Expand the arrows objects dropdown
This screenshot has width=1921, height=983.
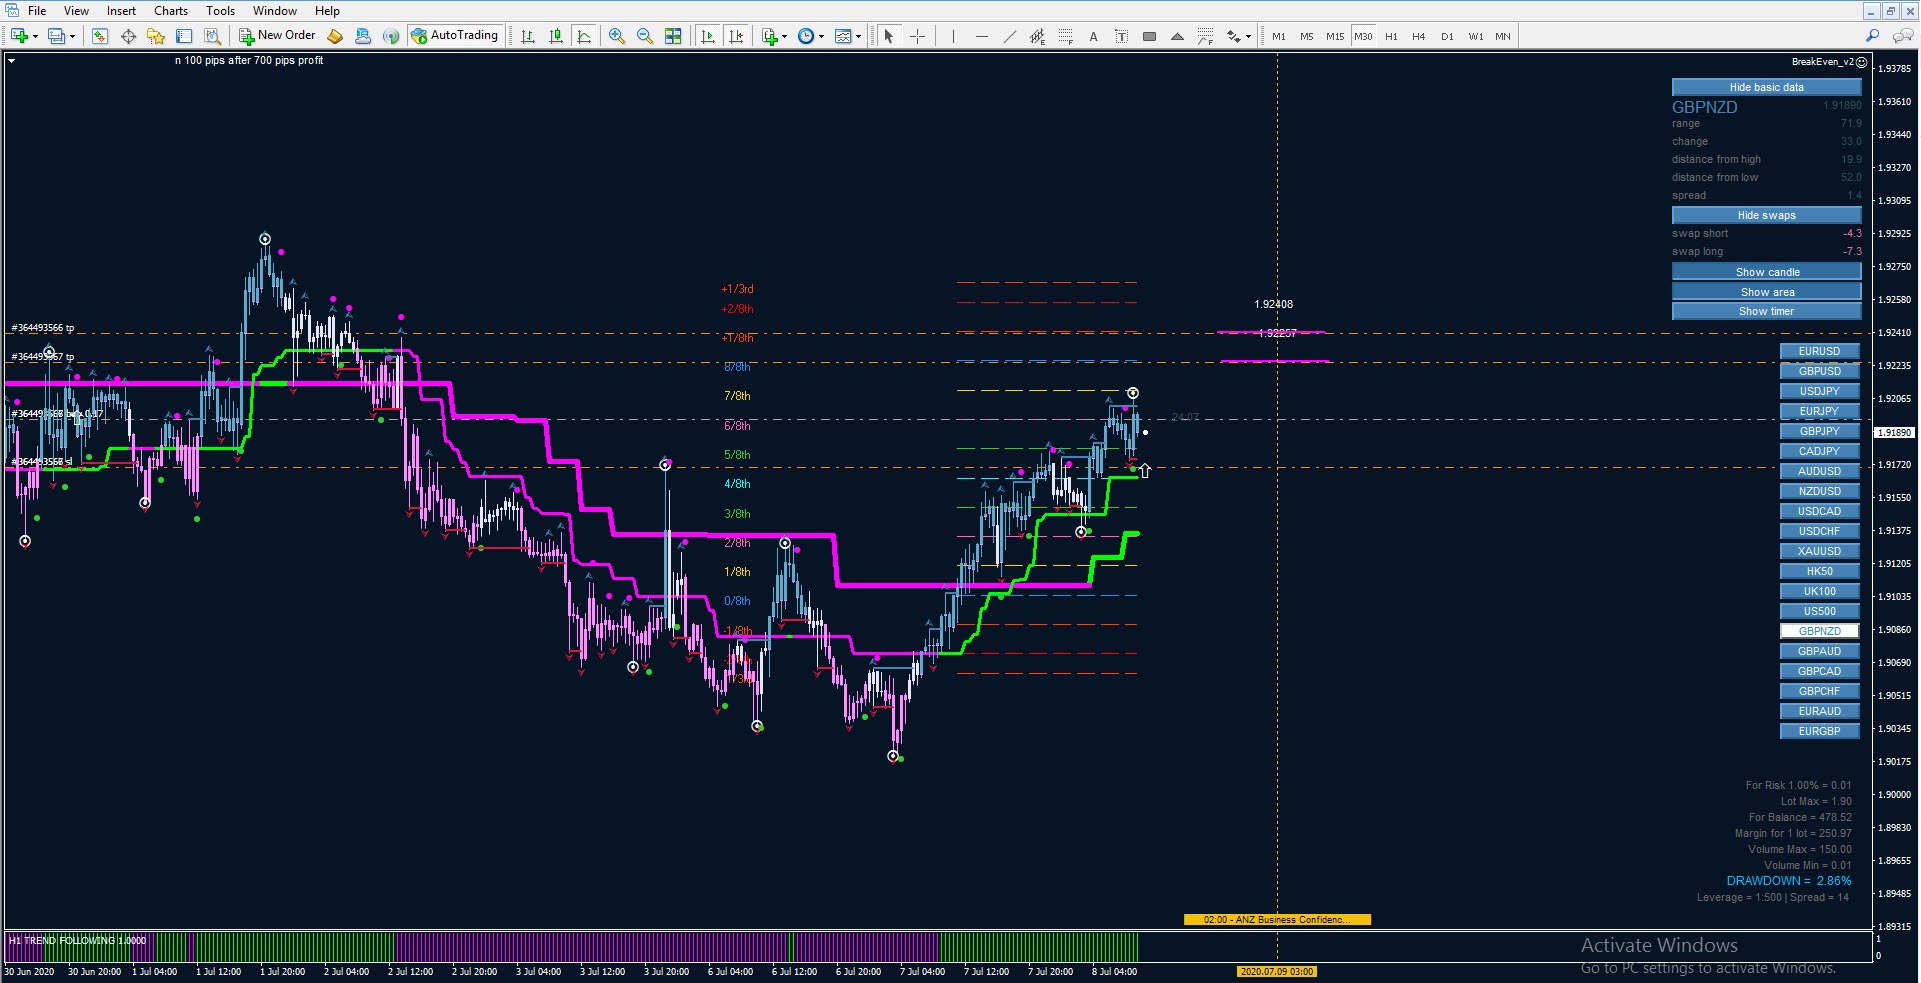(1248, 36)
